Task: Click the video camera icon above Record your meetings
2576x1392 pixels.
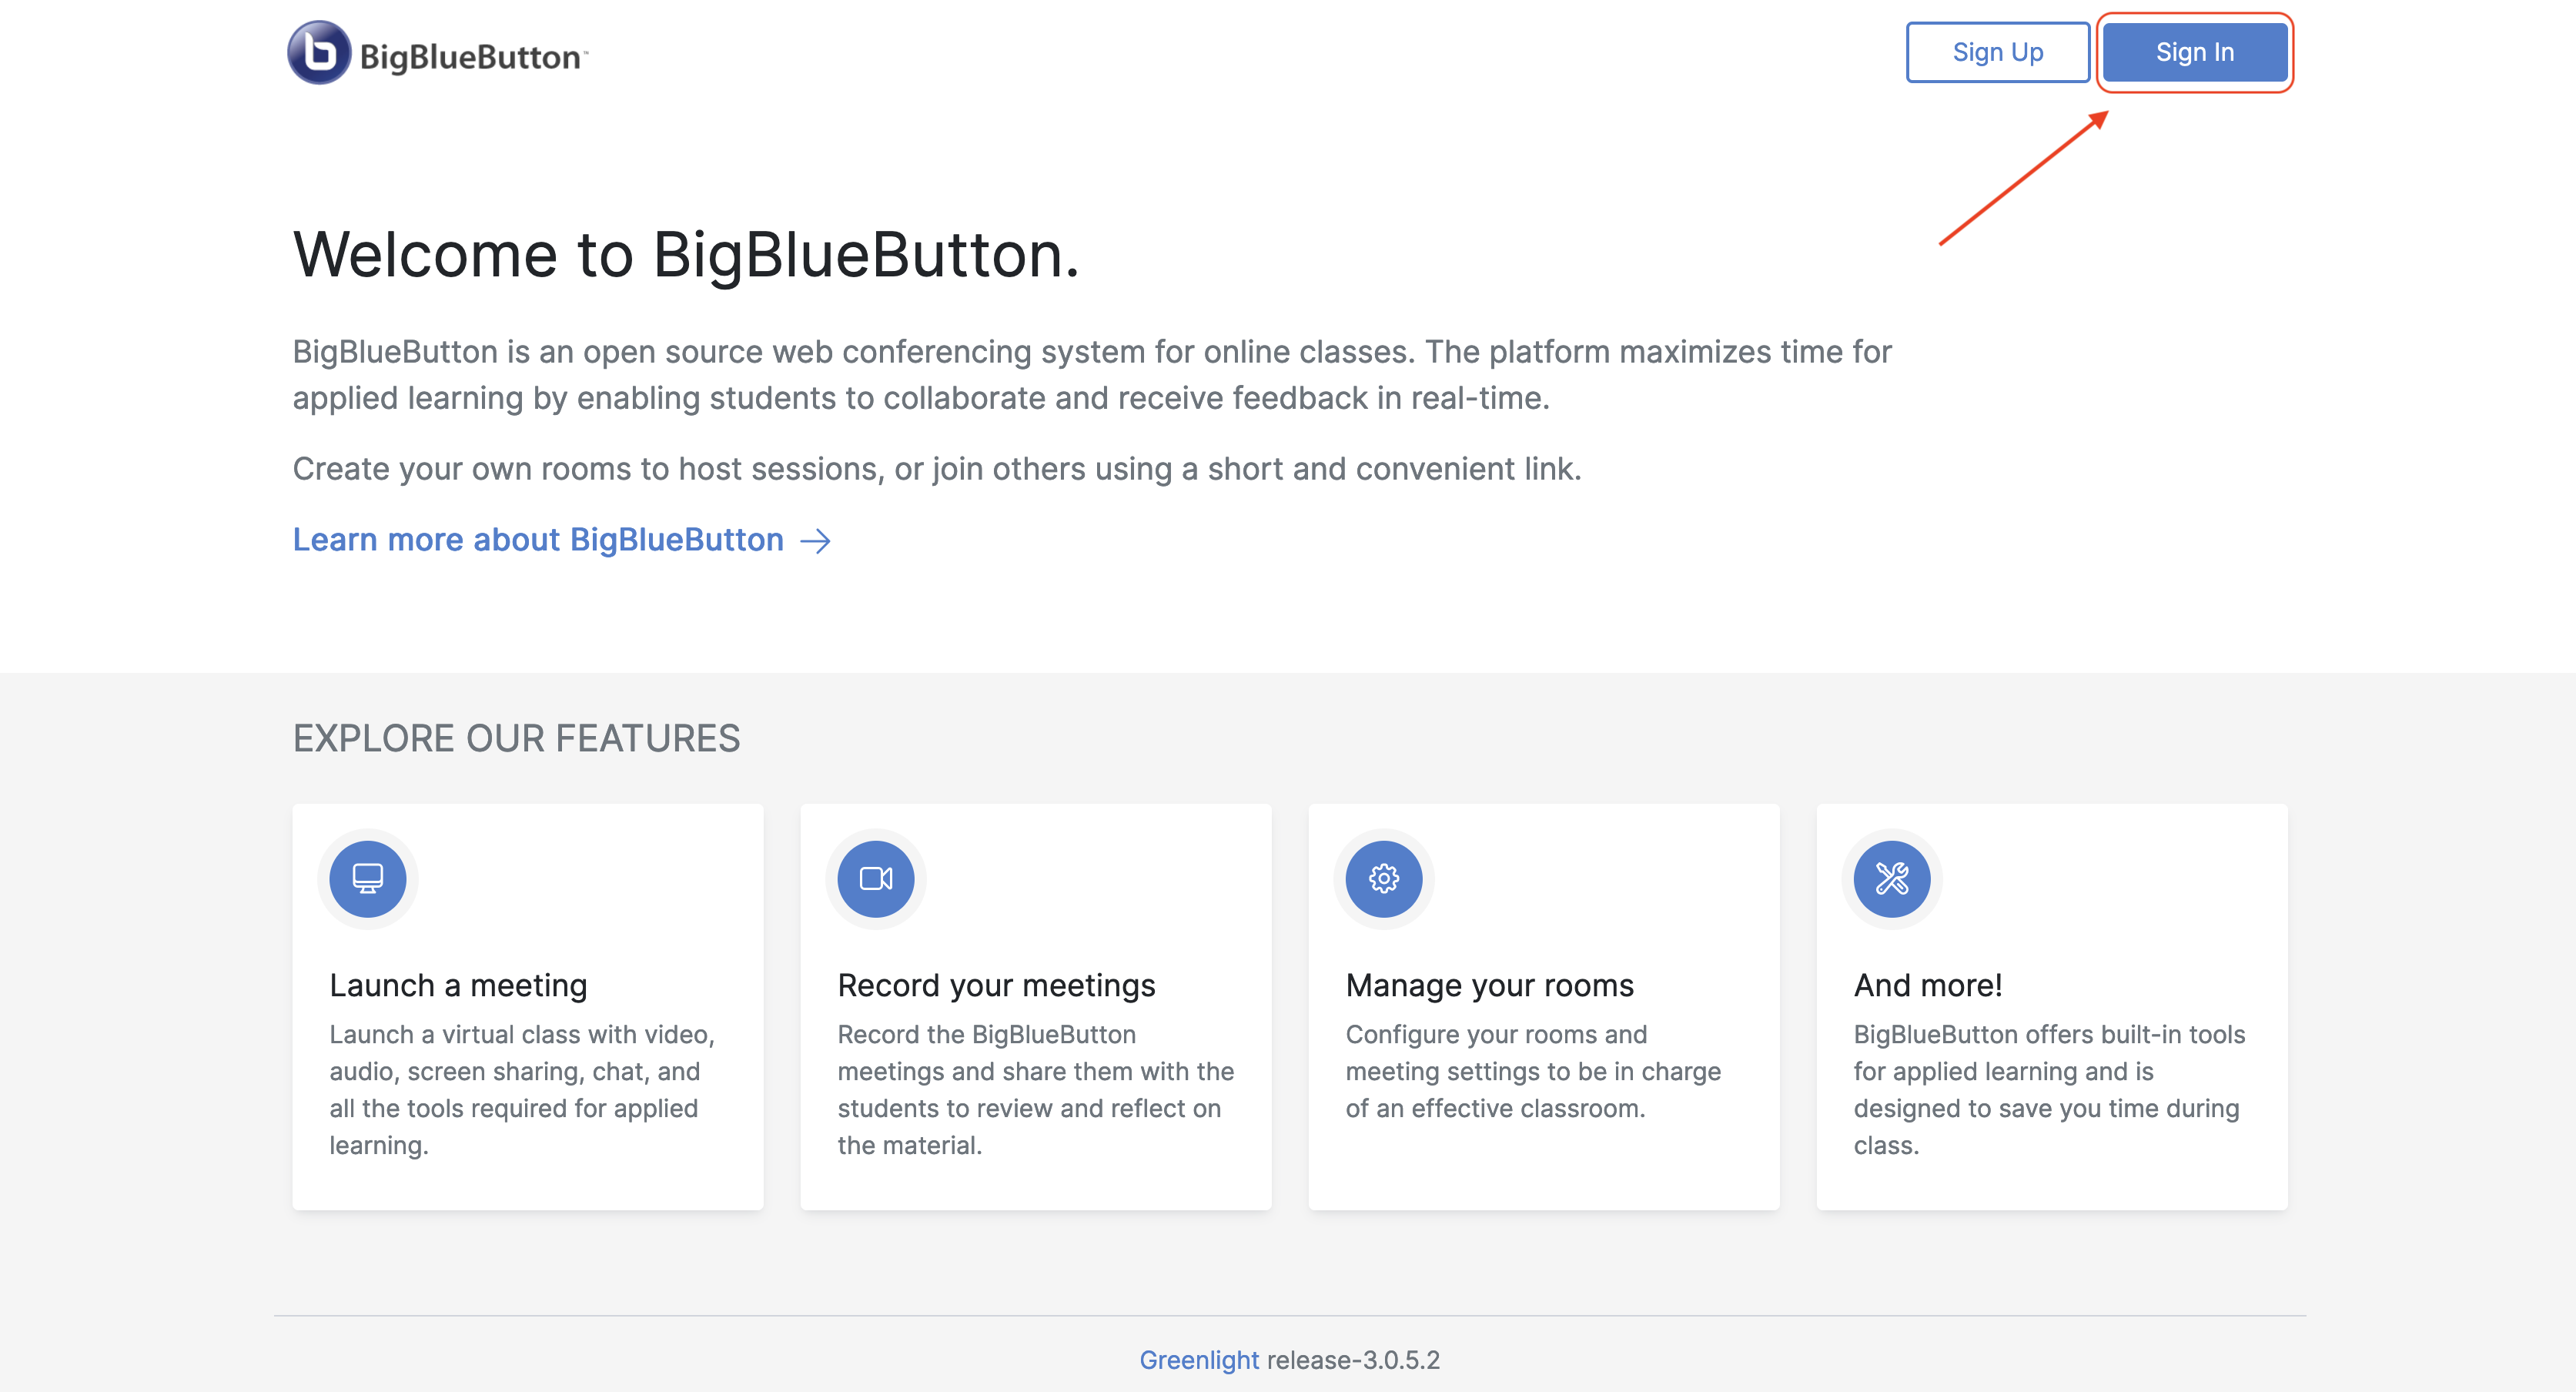Action: coord(875,879)
